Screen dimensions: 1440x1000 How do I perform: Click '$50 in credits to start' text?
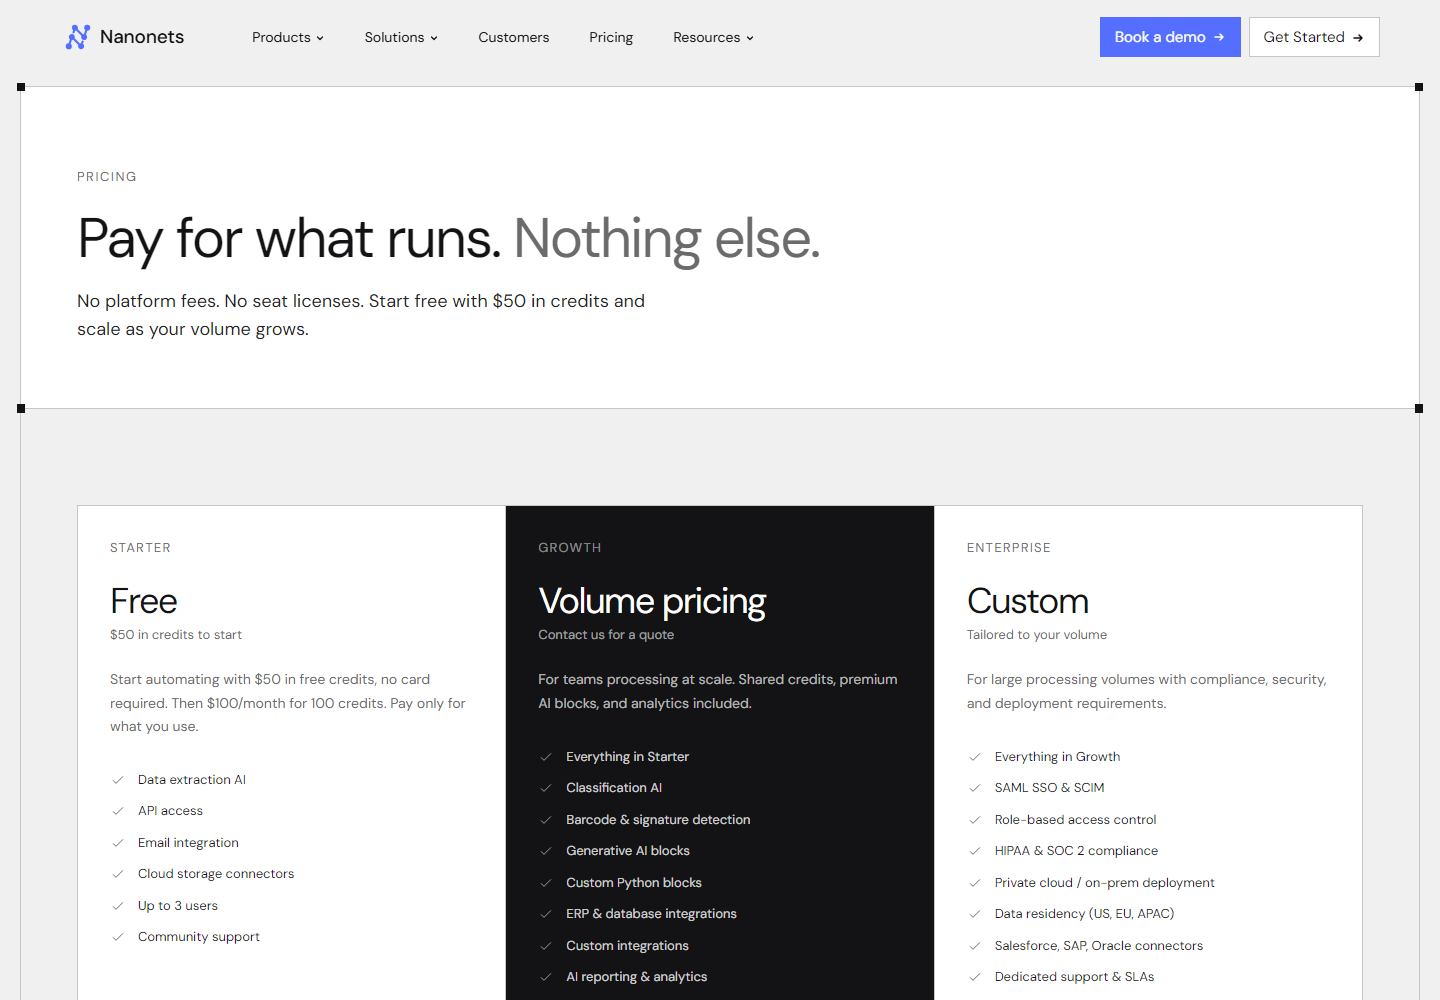point(176,635)
